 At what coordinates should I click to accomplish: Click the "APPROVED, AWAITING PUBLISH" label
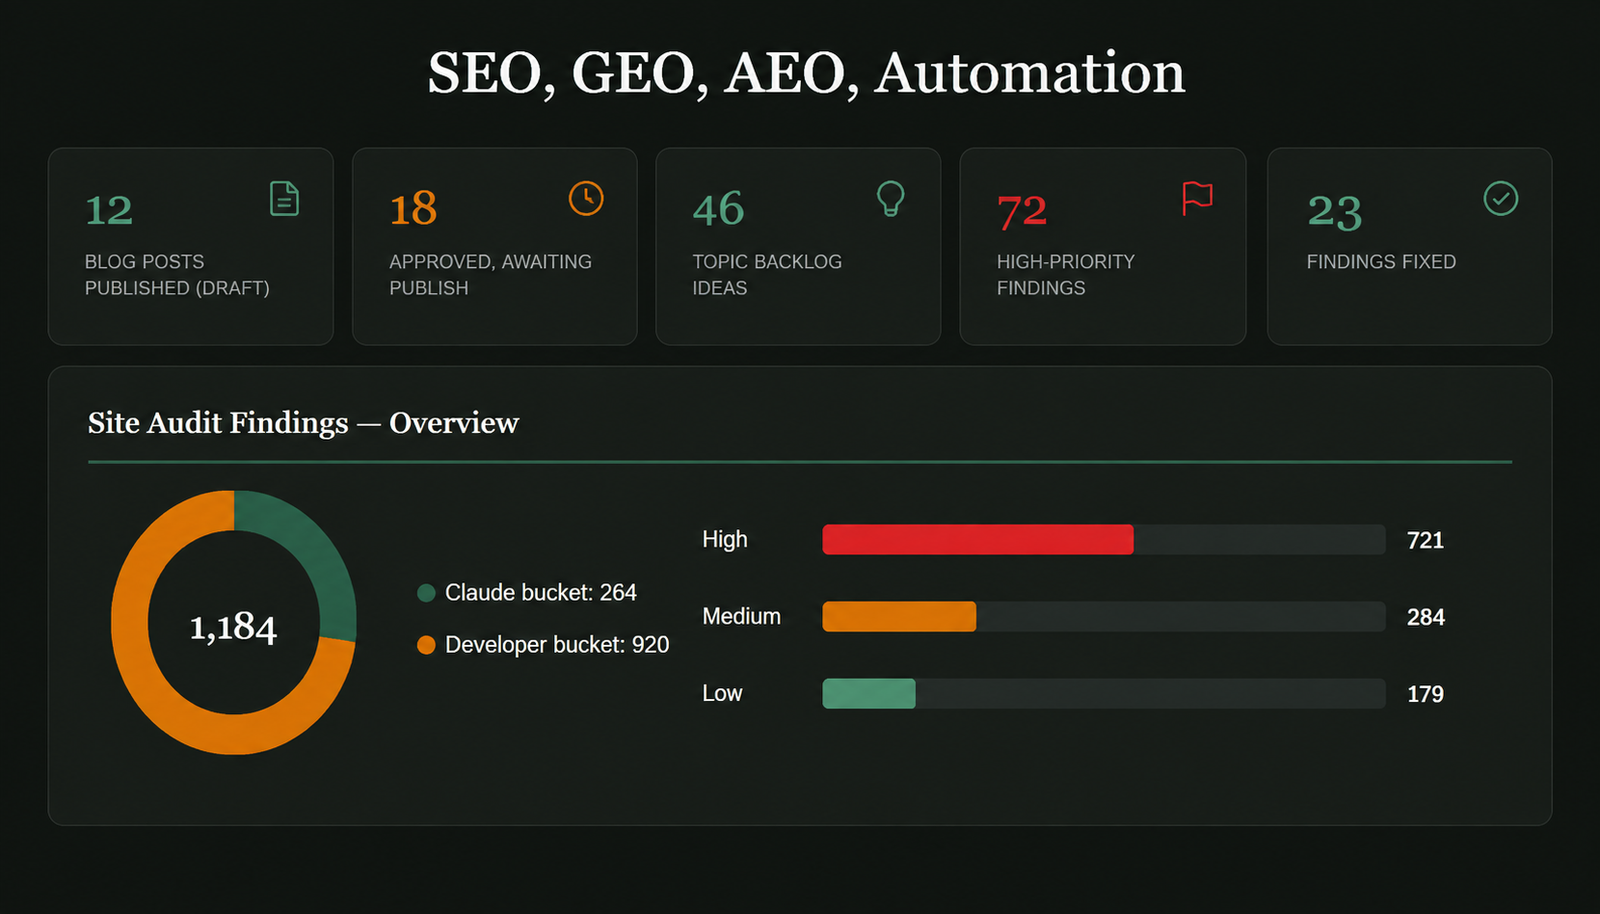click(x=490, y=275)
